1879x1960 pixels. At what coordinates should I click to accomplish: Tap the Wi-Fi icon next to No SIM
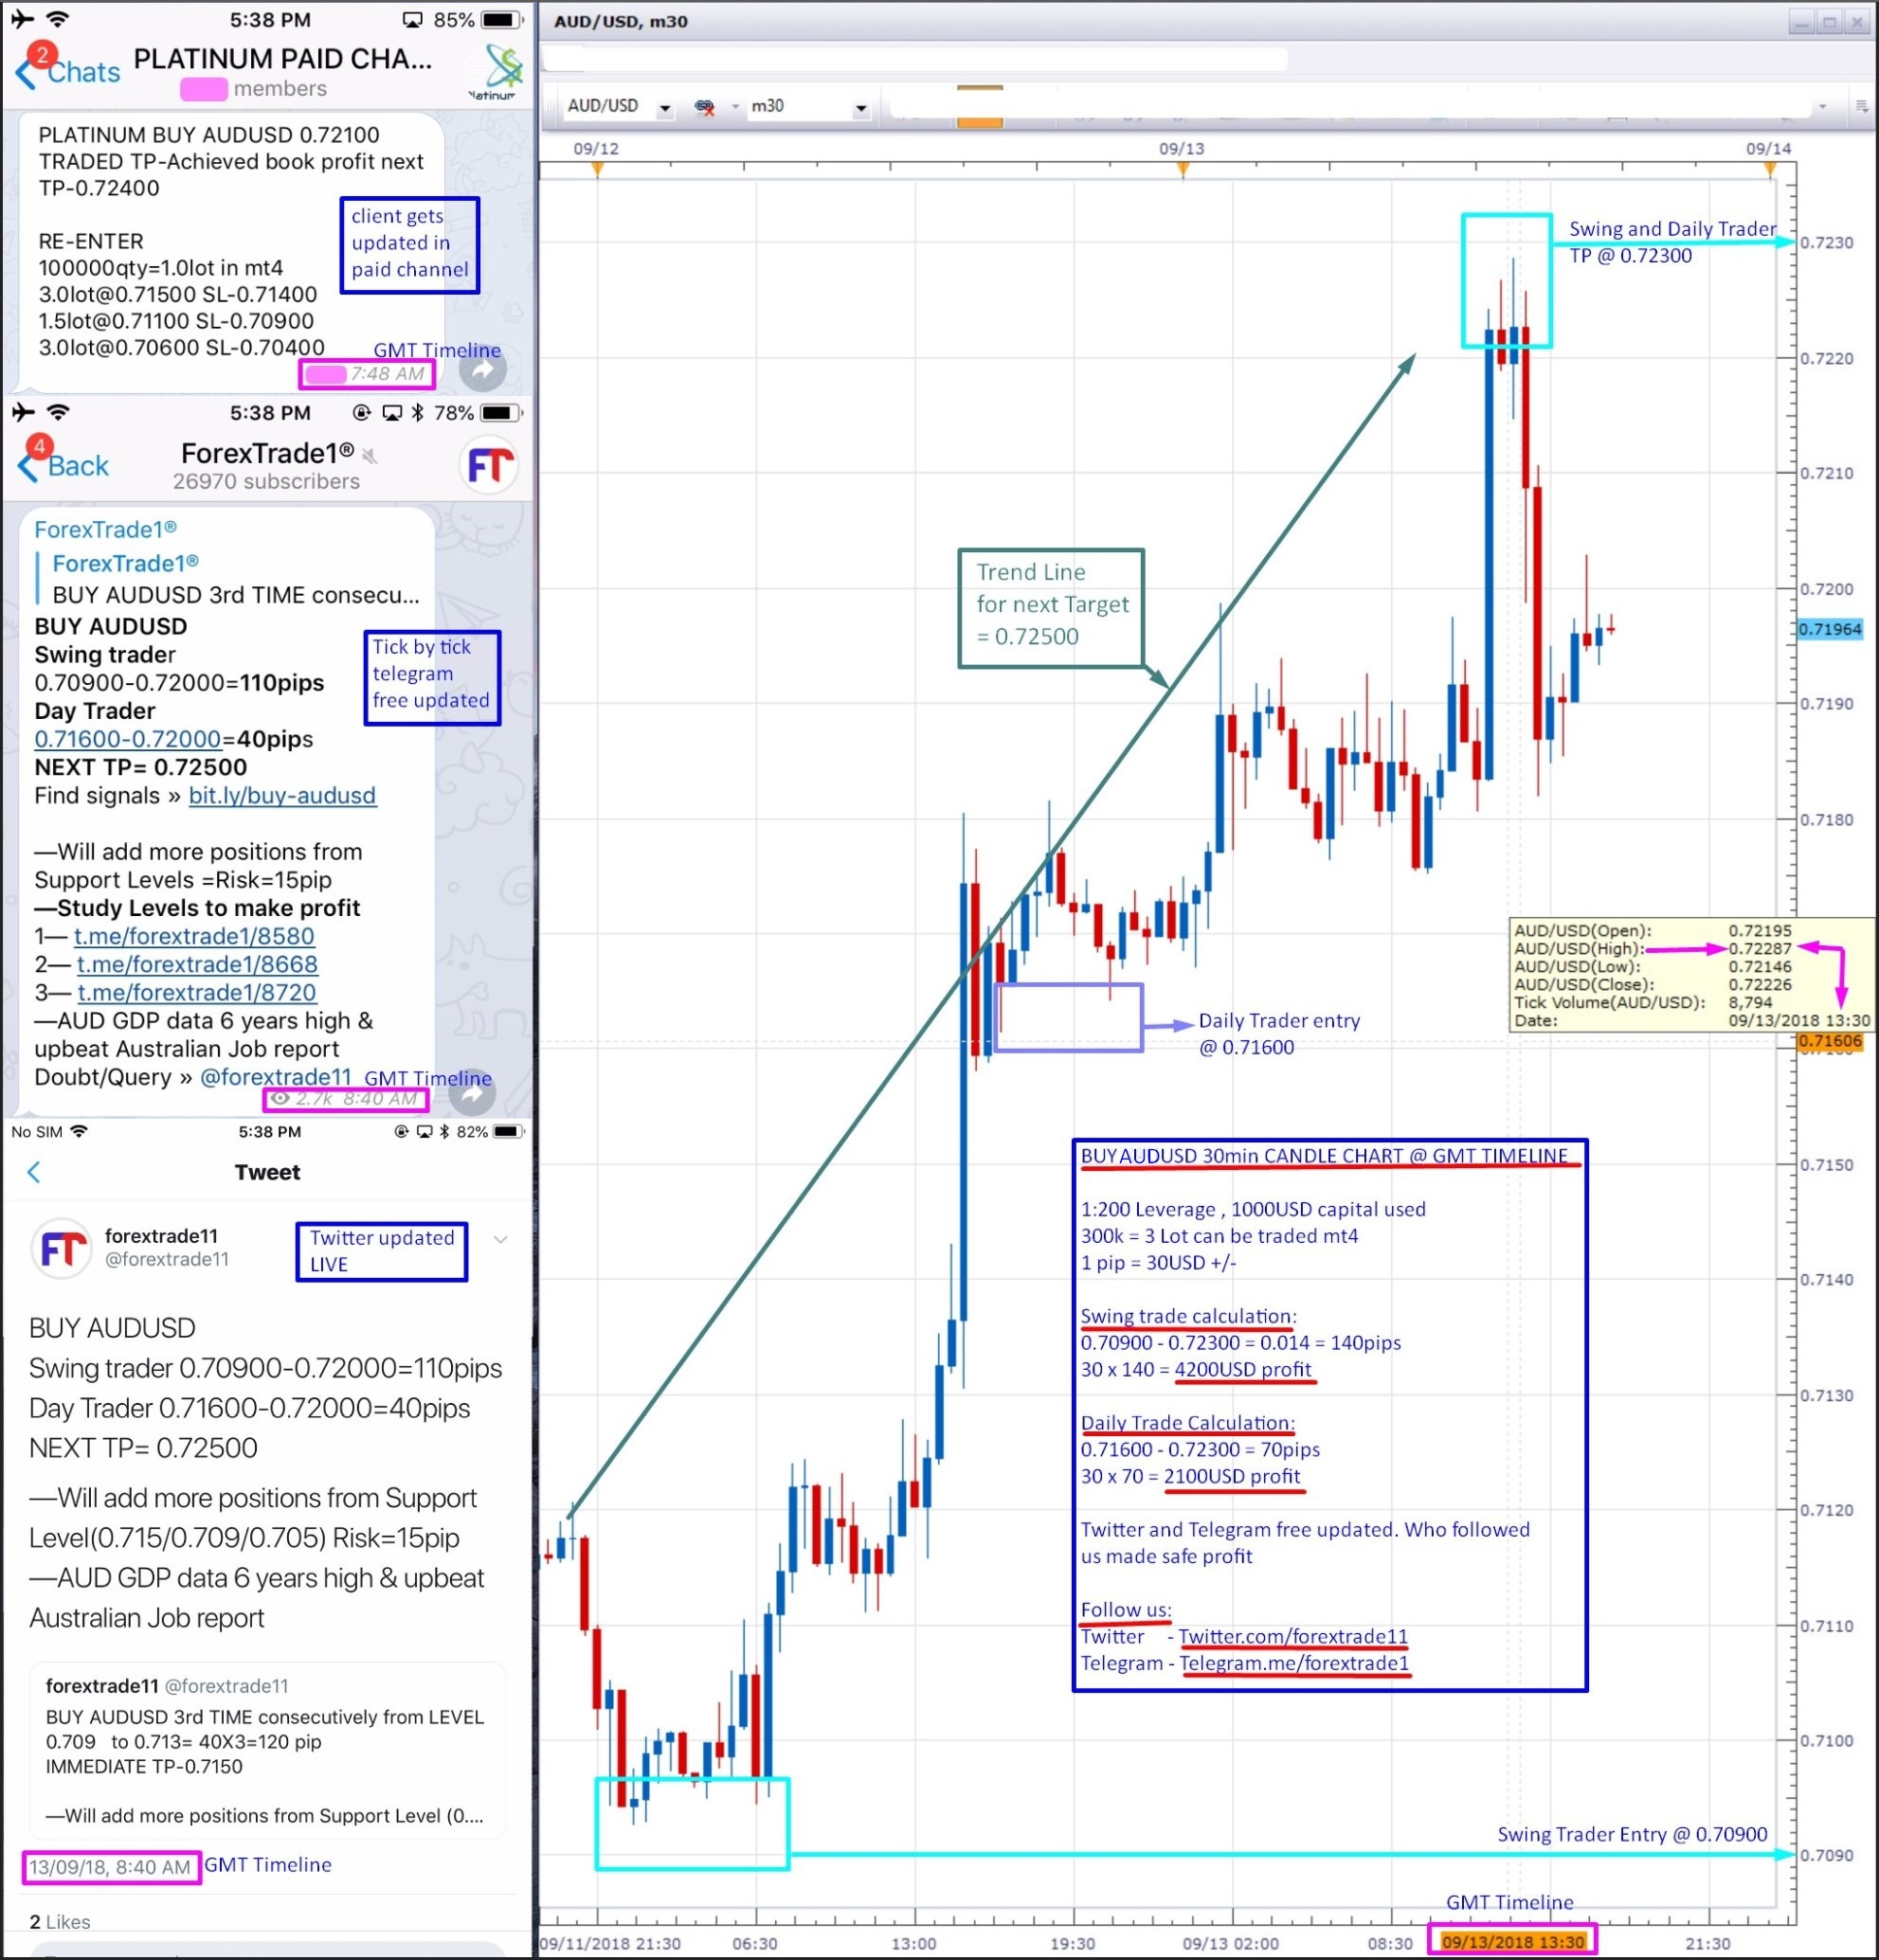coord(79,1131)
